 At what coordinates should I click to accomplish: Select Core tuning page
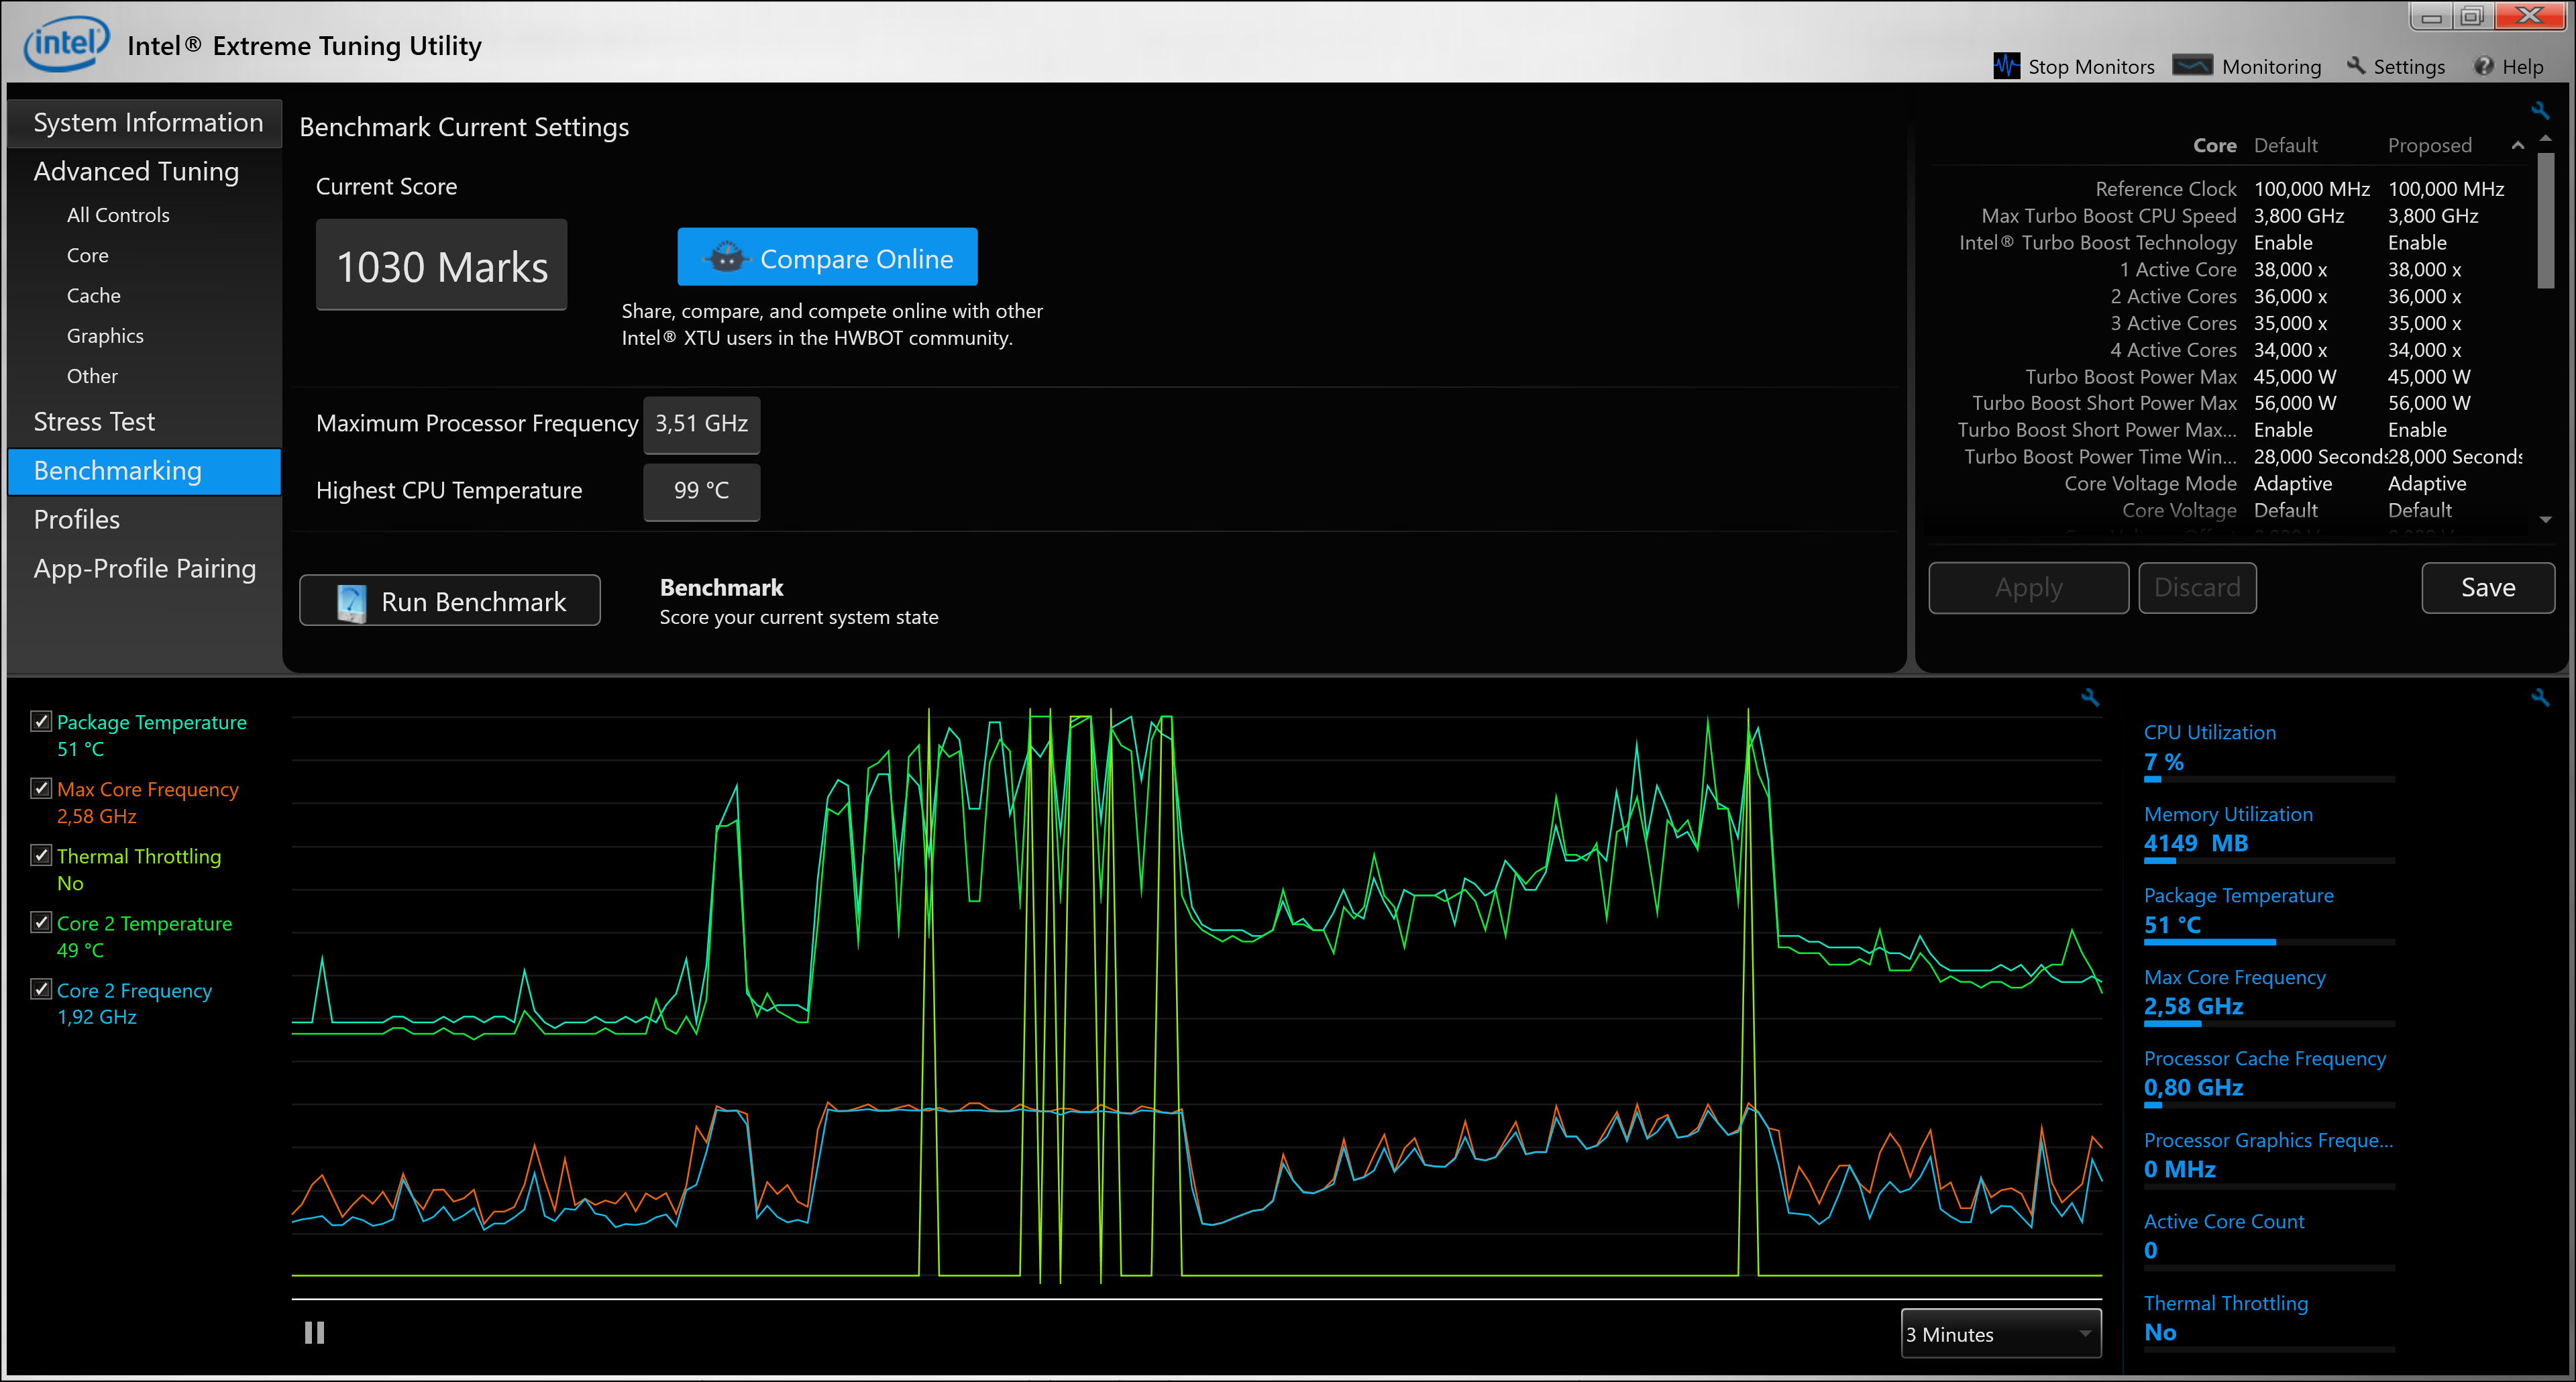[x=87, y=256]
